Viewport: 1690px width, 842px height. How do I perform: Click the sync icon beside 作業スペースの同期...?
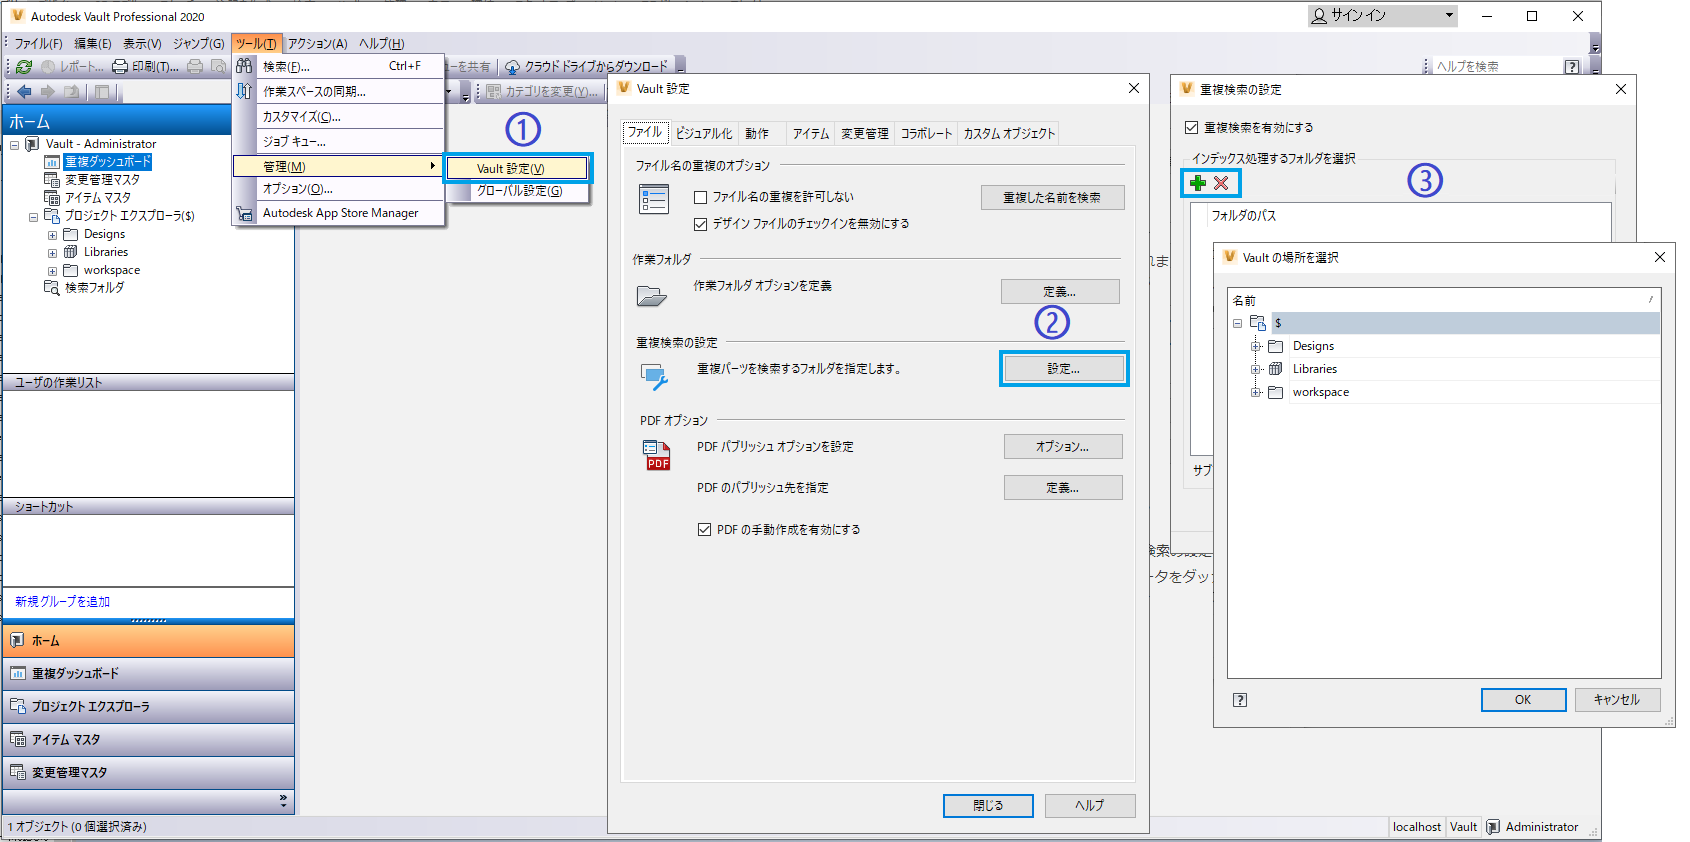tap(244, 91)
